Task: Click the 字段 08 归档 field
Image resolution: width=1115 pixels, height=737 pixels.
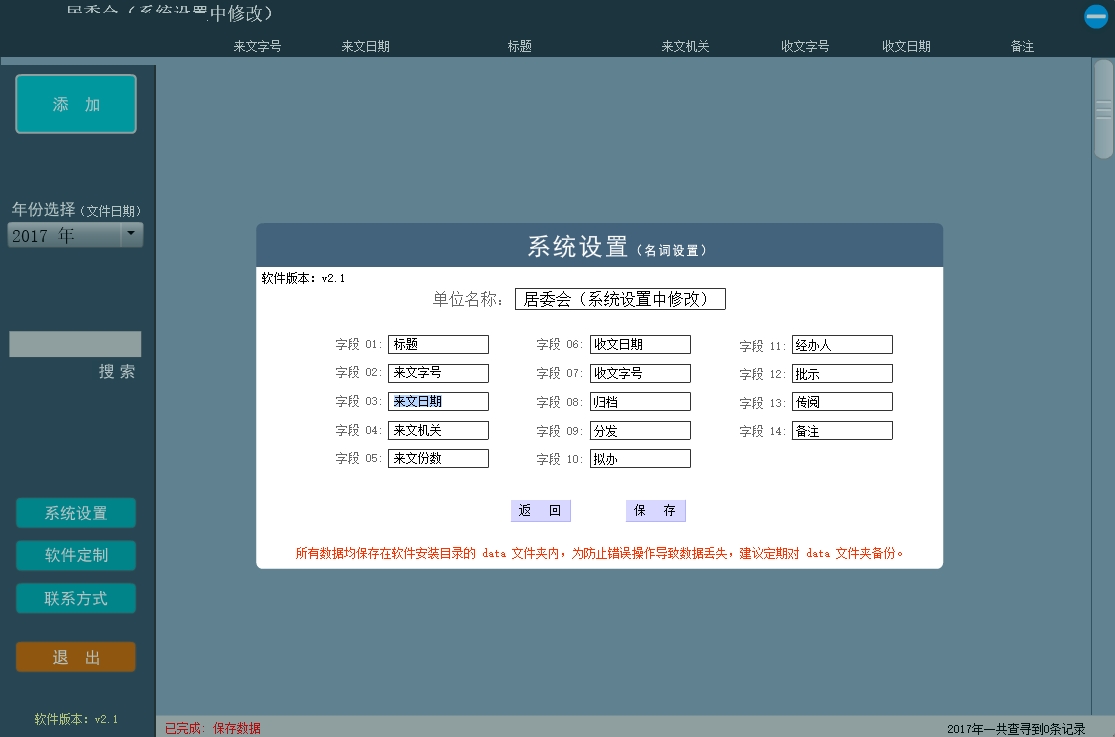Action: 640,402
